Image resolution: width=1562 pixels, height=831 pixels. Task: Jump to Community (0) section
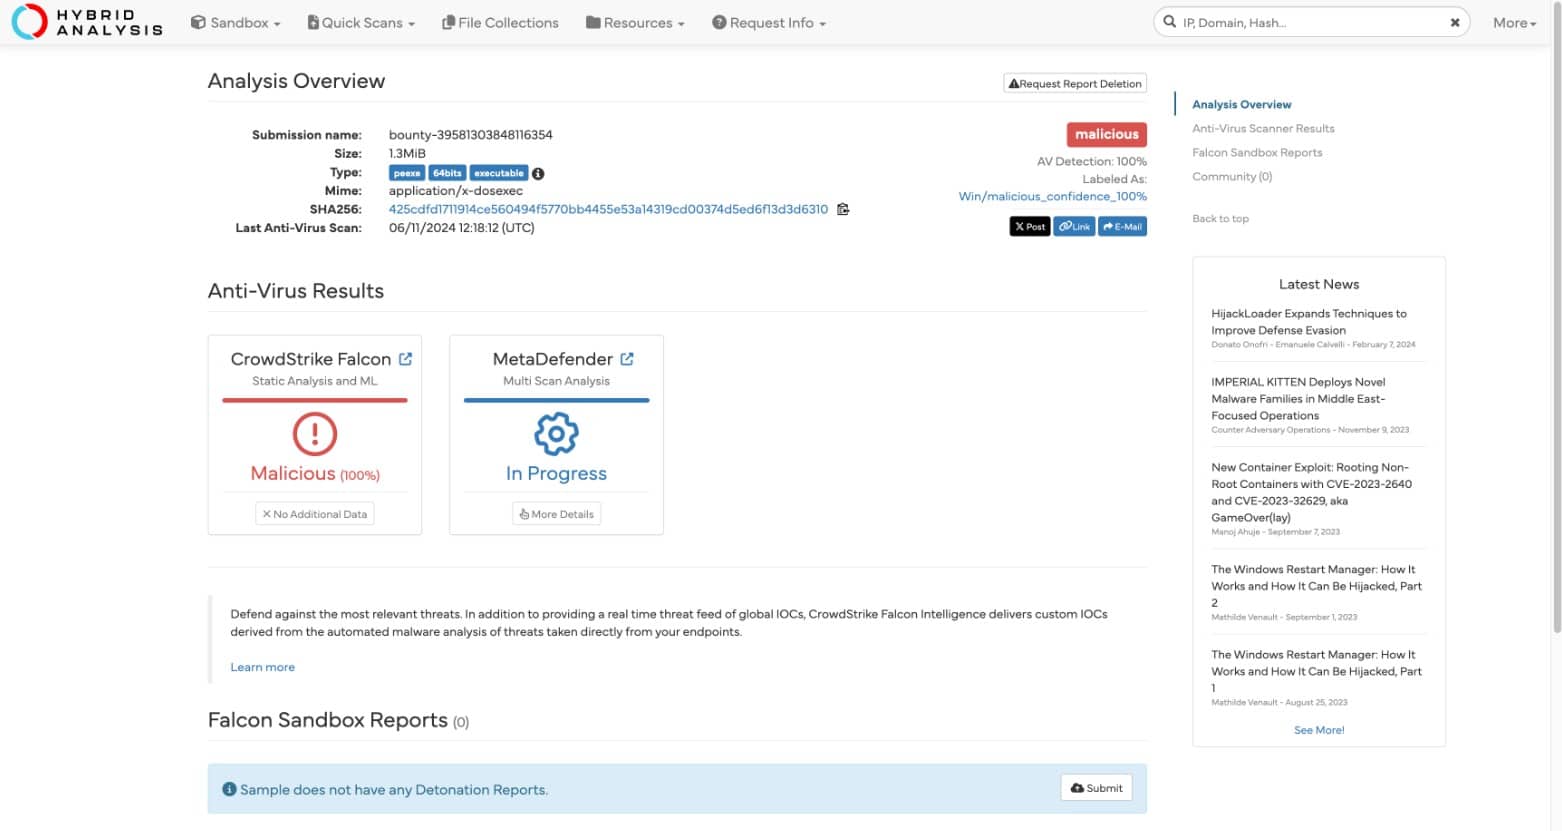click(x=1232, y=176)
